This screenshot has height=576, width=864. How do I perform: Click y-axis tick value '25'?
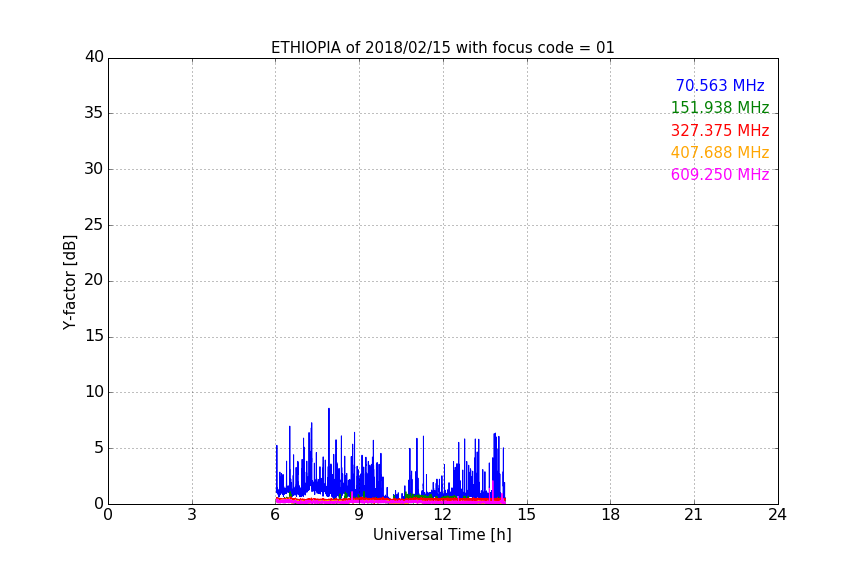(94, 225)
